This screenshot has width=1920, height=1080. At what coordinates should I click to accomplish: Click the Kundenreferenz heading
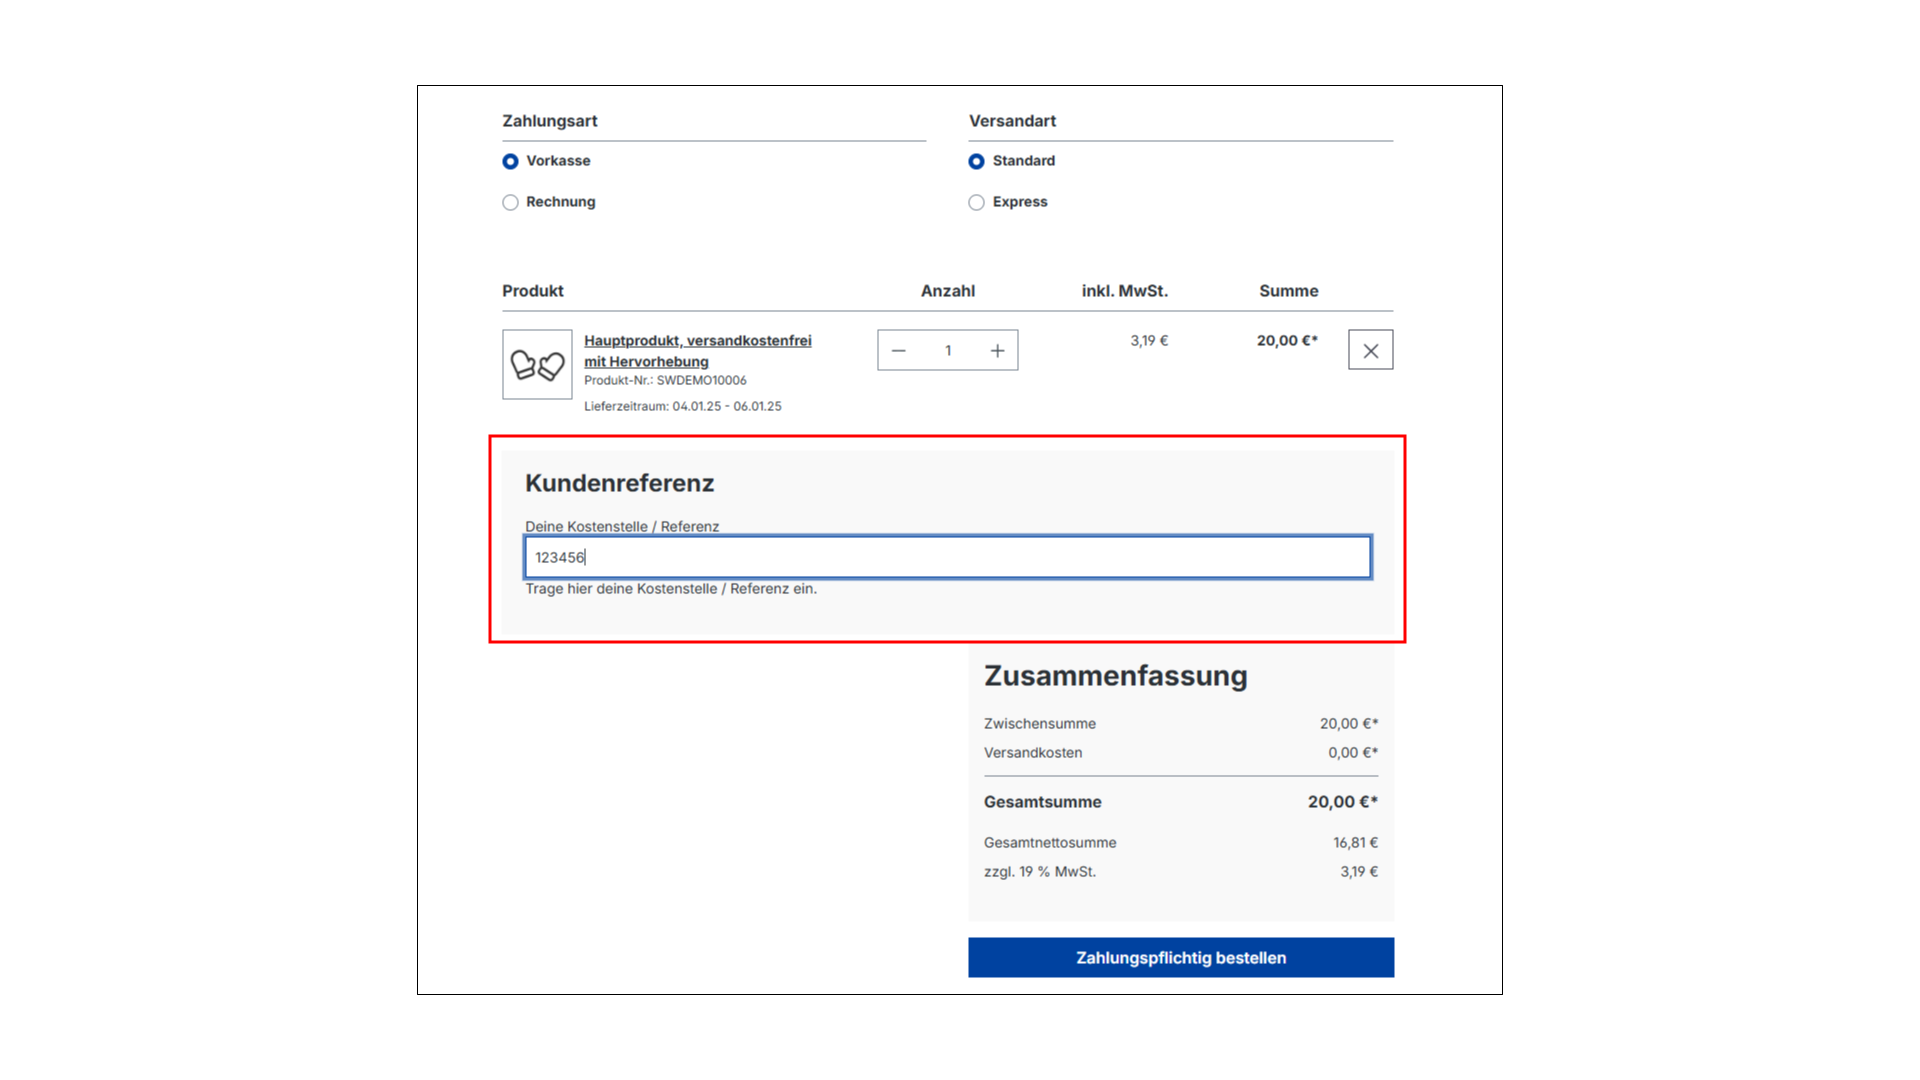(619, 484)
